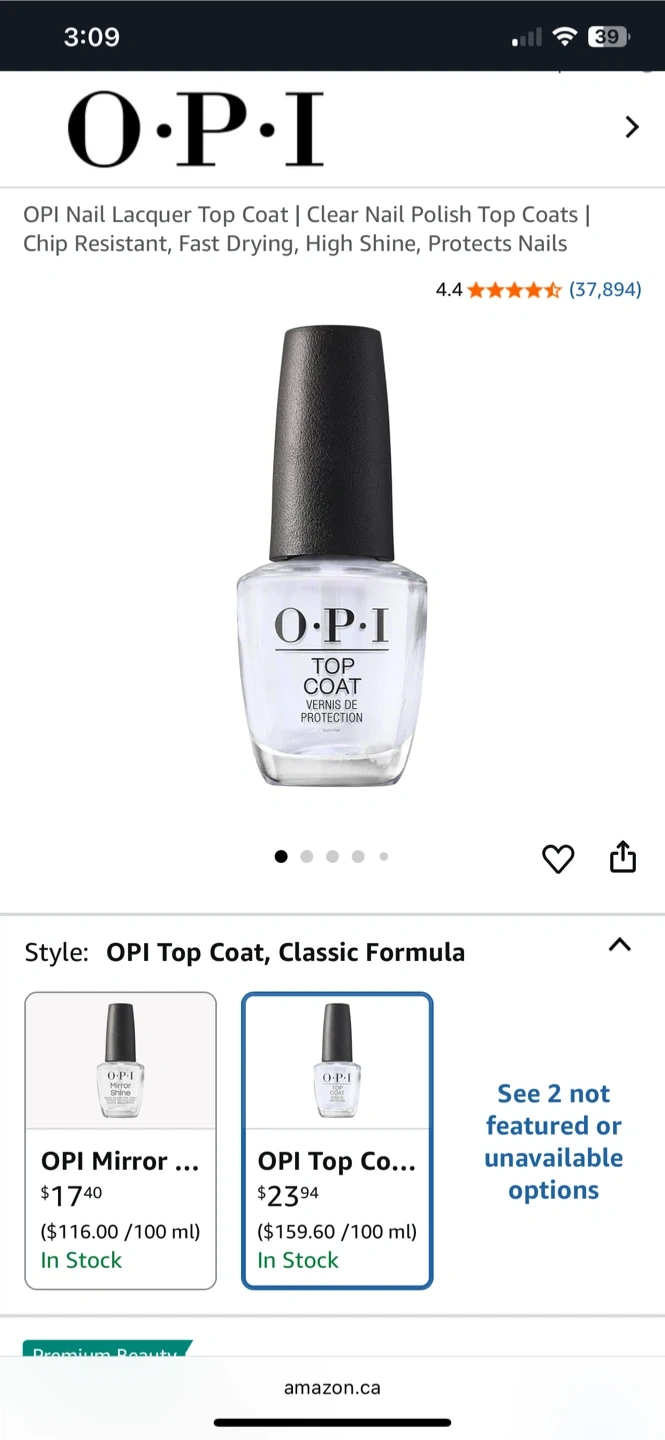The image size is (665, 1440).
Task: Tap the battery indicator showing 39
Action: (607, 37)
